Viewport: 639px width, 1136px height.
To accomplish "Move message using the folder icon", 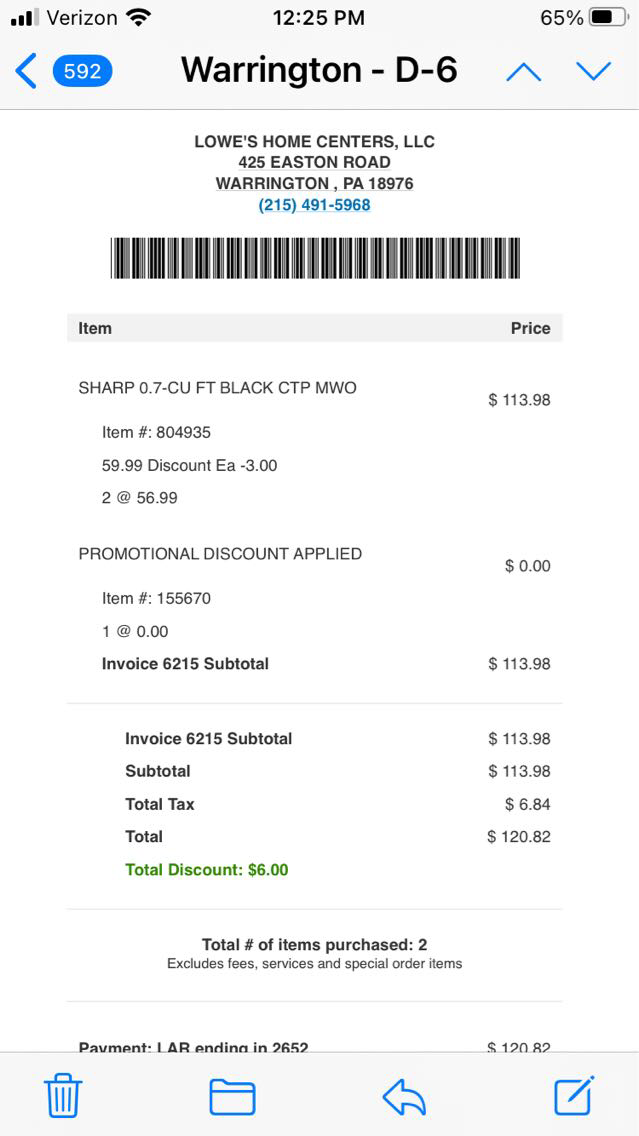I will click(232, 1096).
